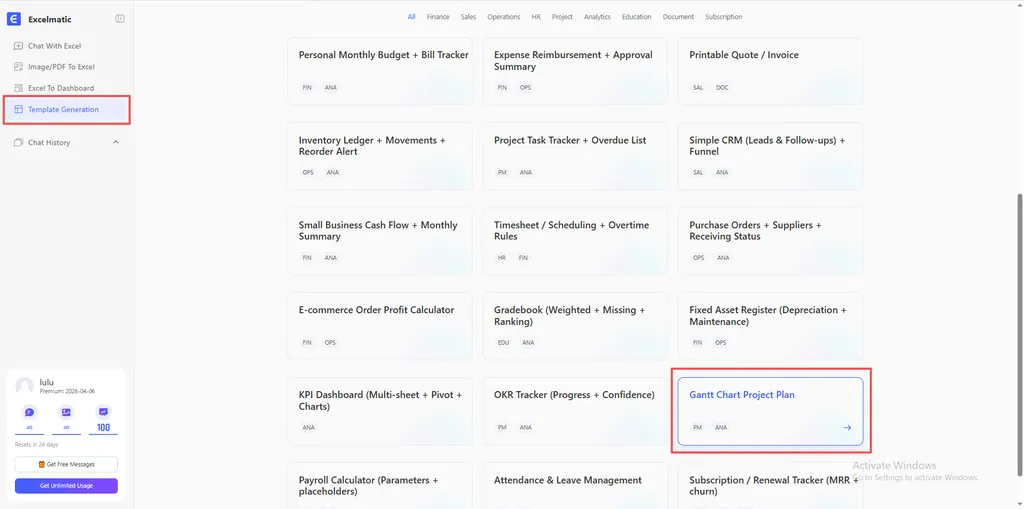
Task: Click the image conversion quota icon
Action: 66,412
